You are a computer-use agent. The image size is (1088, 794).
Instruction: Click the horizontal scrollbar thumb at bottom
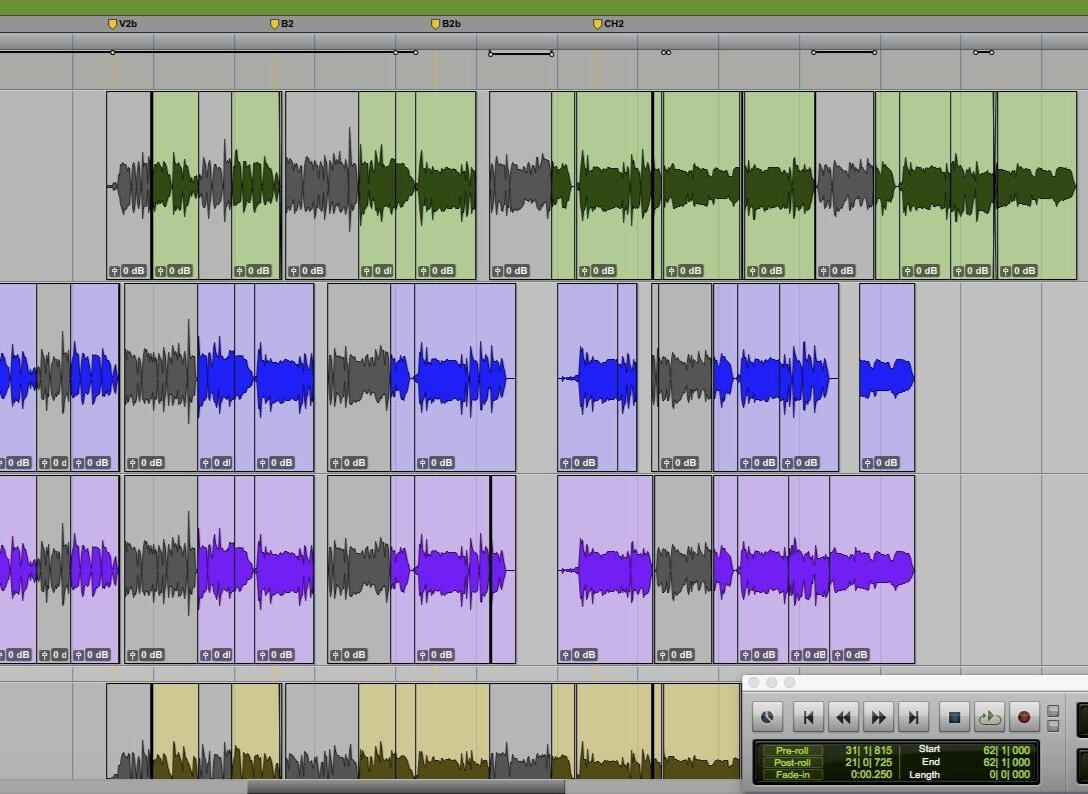[x=405, y=787]
